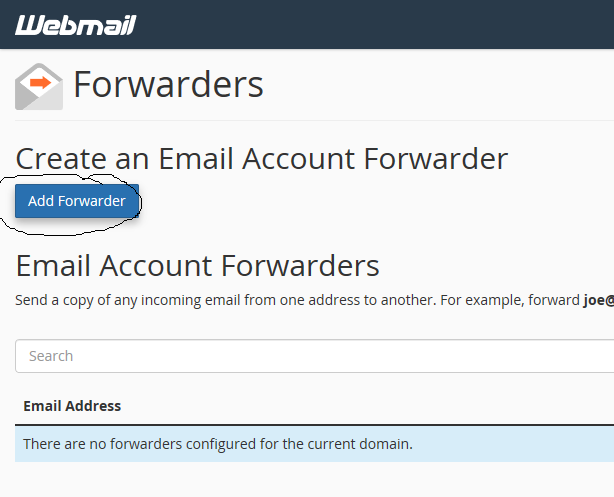Click the bold joe@ example address

tap(598, 300)
